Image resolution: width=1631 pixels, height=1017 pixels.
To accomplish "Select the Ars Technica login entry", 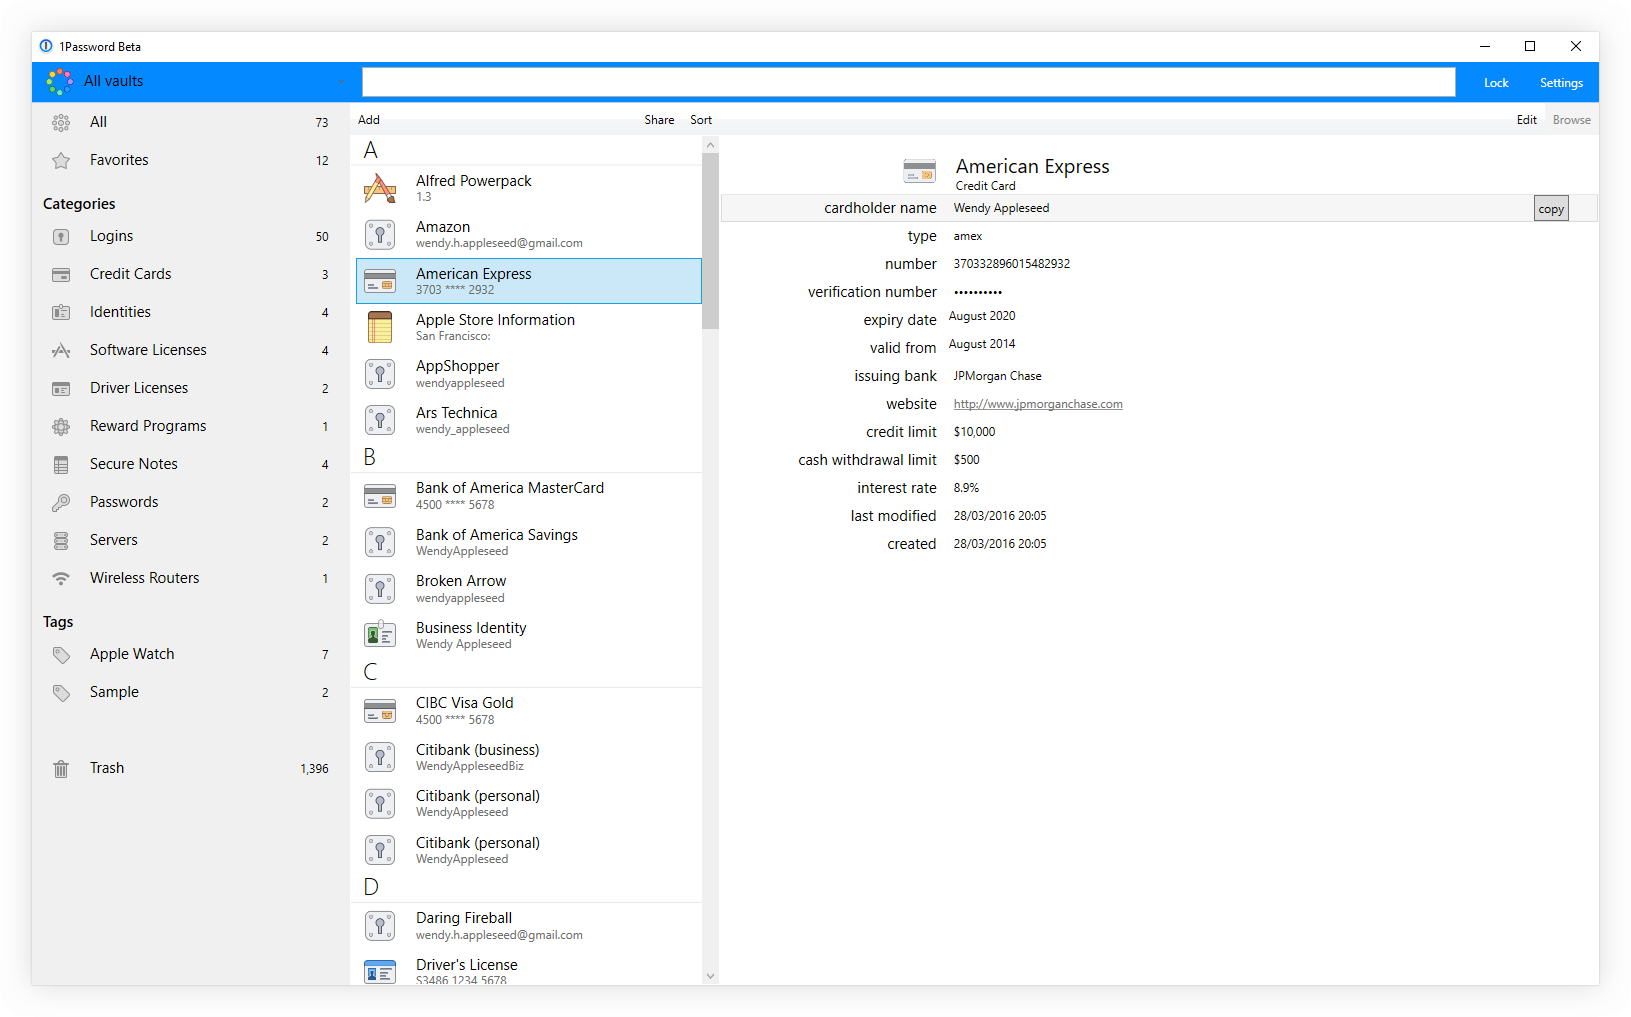I will pyautogui.click(x=529, y=420).
